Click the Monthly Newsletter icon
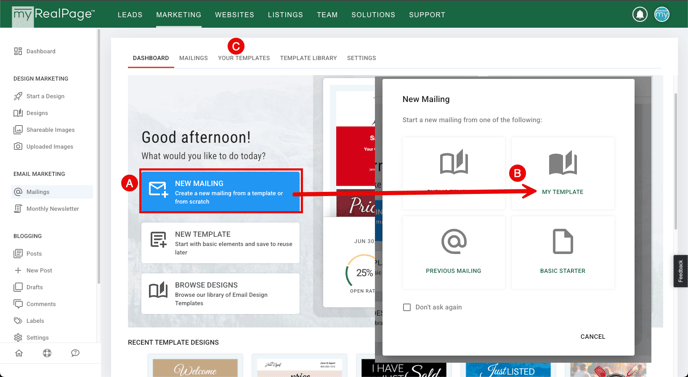 pyautogui.click(x=18, y=209)
